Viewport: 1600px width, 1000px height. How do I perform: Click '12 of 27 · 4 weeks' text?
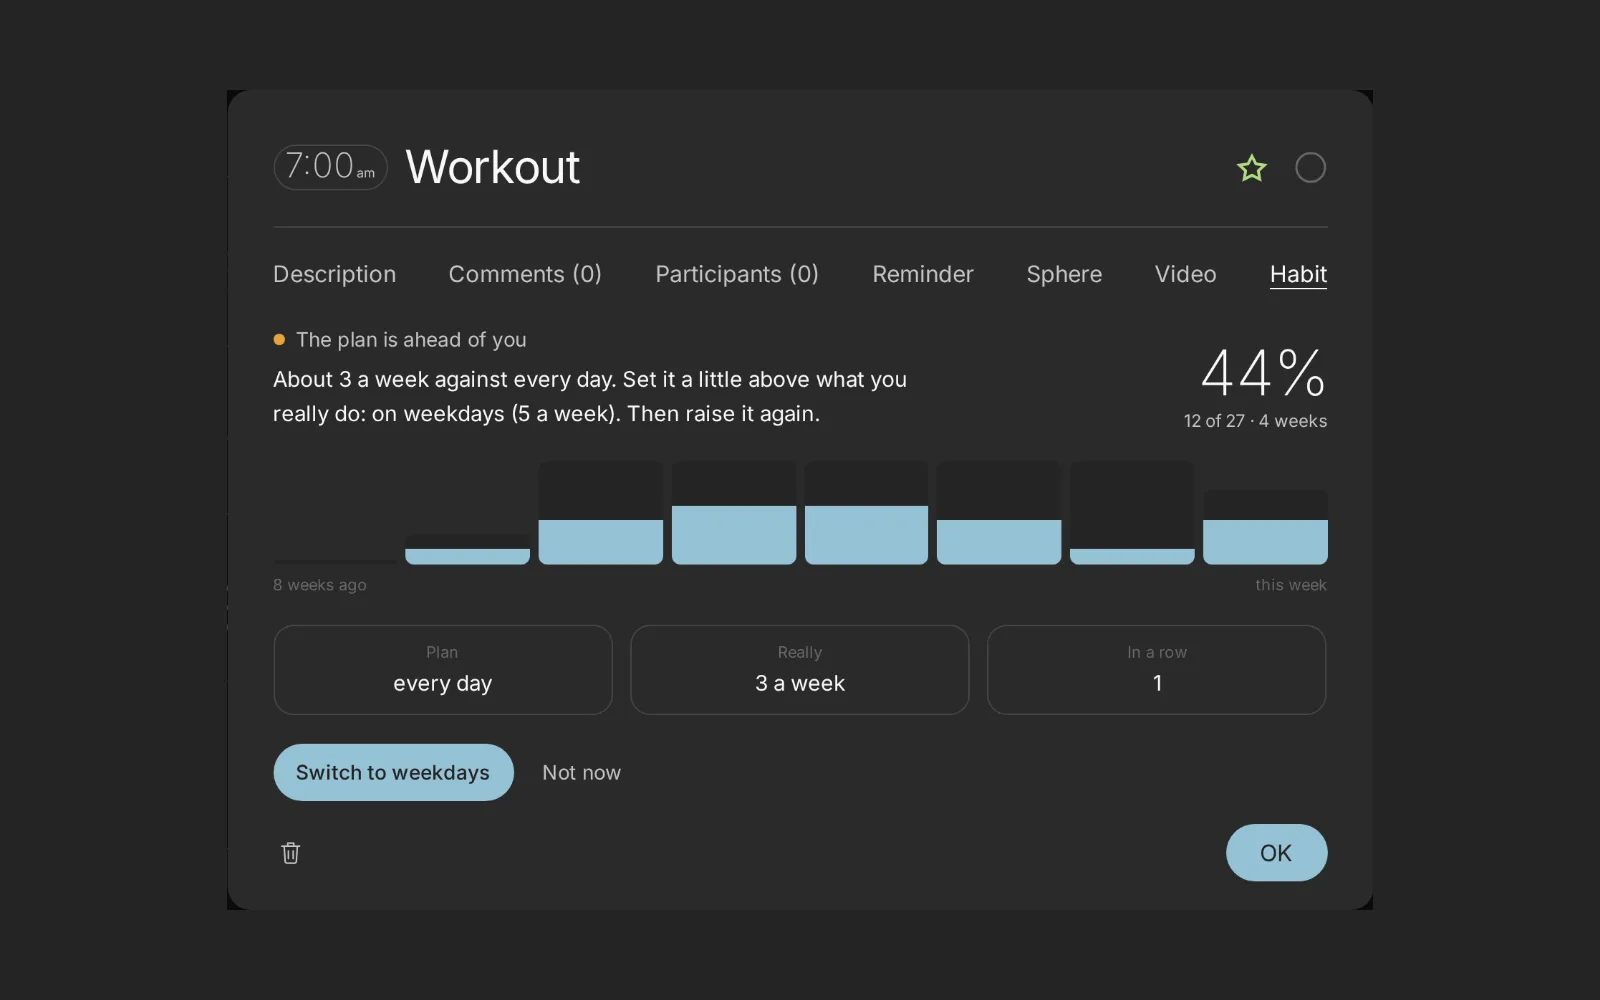click(x=1255, y=421)
